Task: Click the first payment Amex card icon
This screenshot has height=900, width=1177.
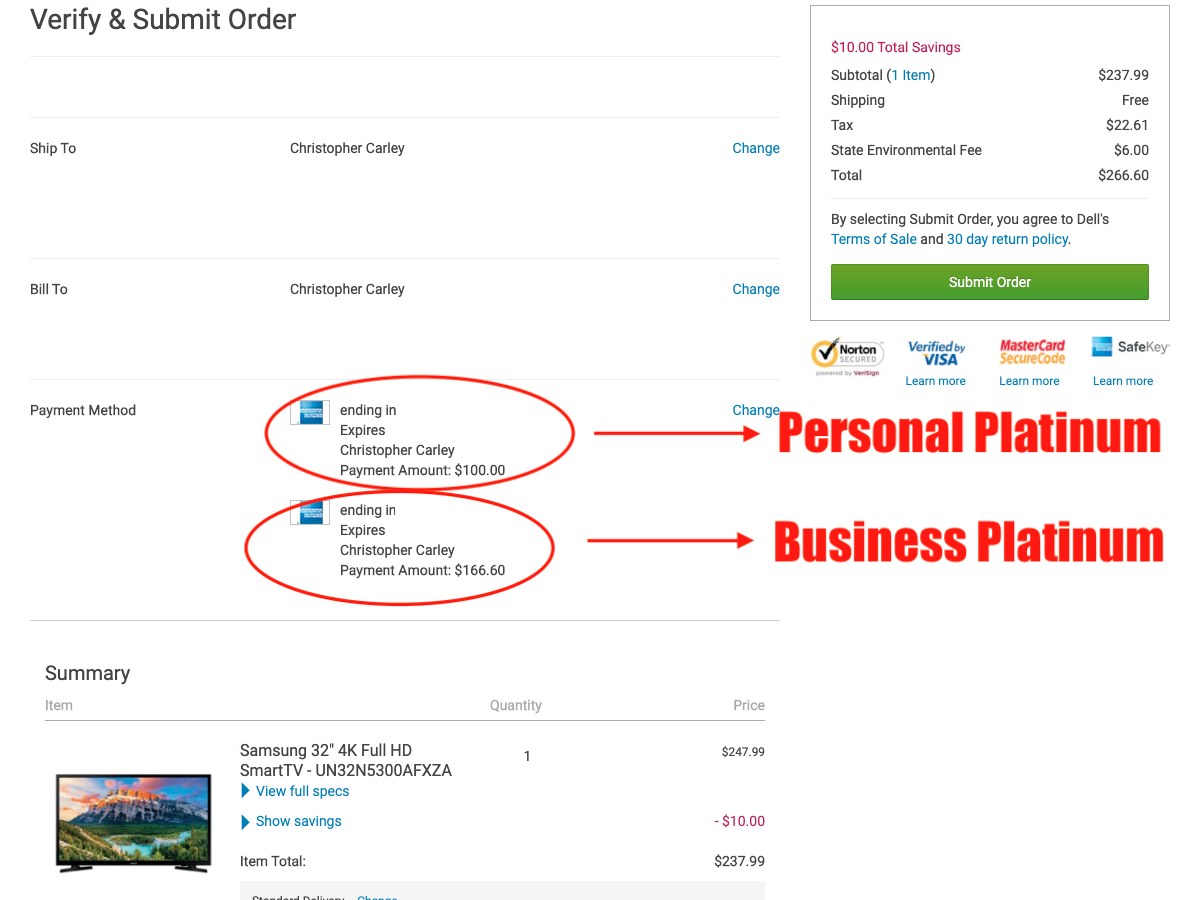Action: [x=310, y=412]
